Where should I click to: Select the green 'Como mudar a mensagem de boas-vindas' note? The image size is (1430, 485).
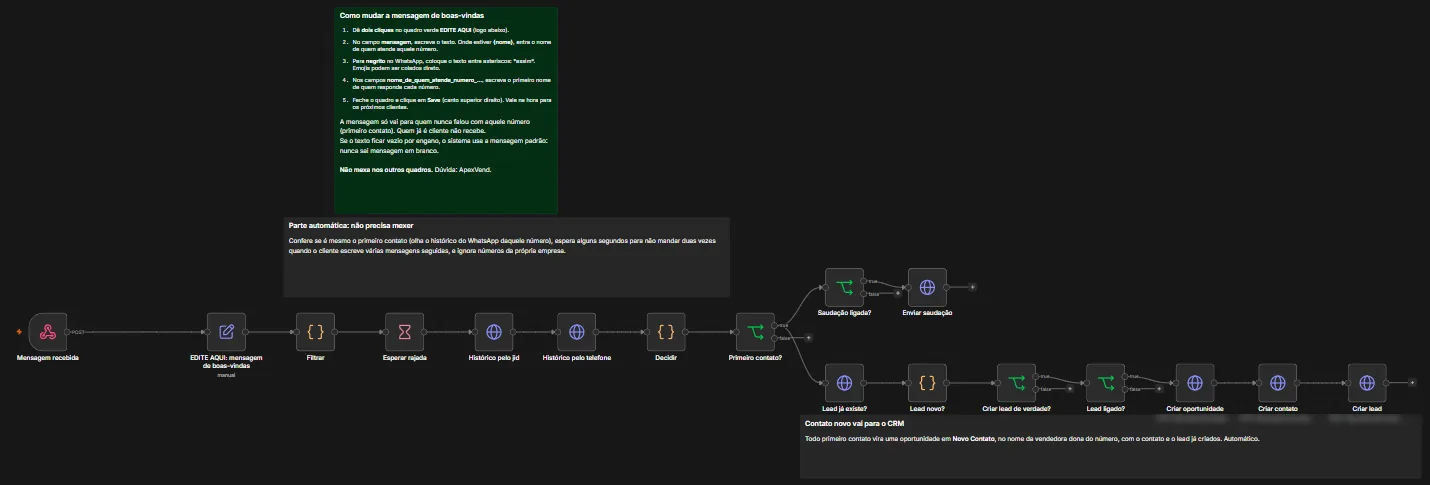(x=446, y=111)
